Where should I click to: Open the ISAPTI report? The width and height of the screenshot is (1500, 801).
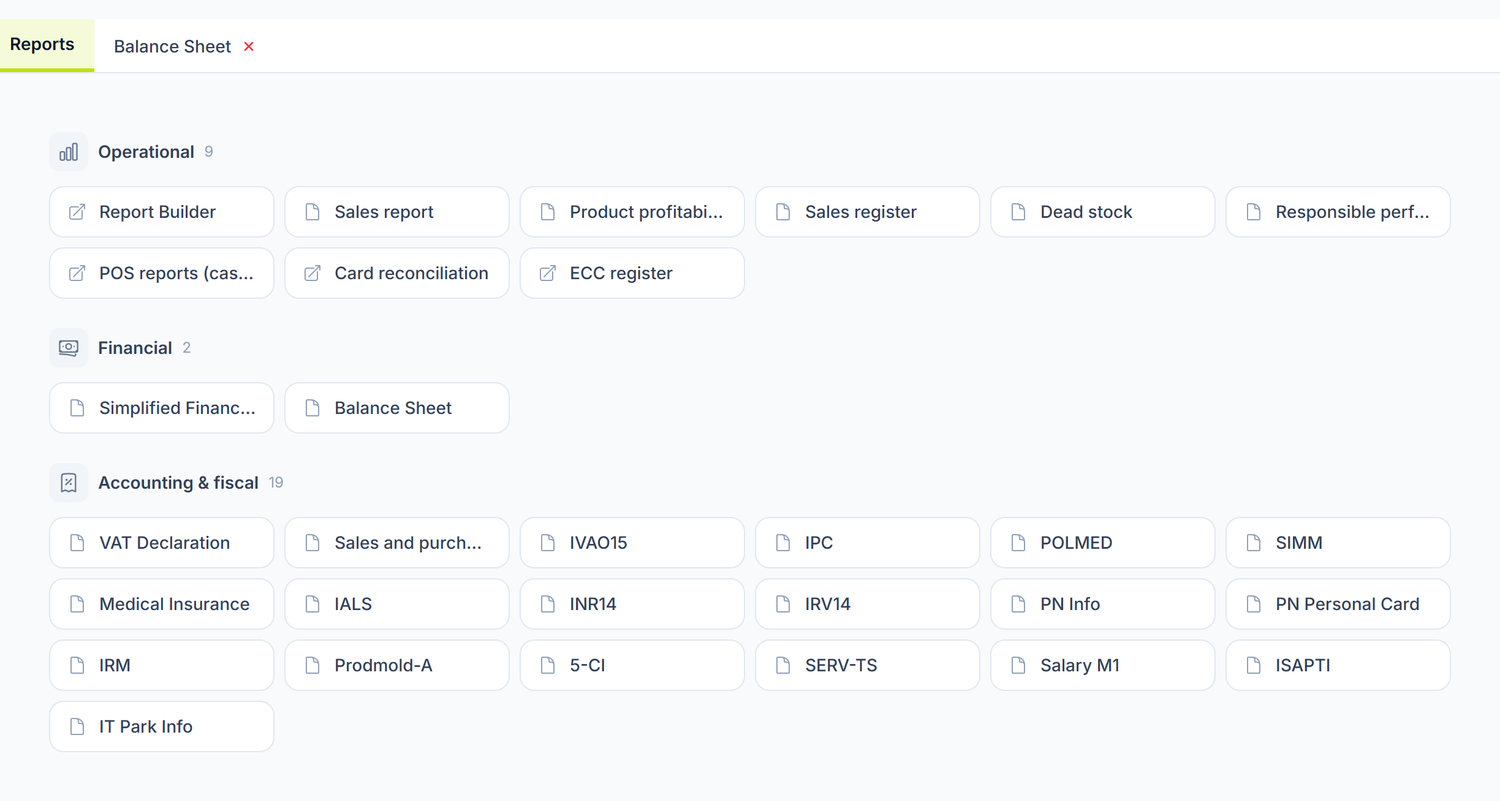click(x=1338, y=666)
